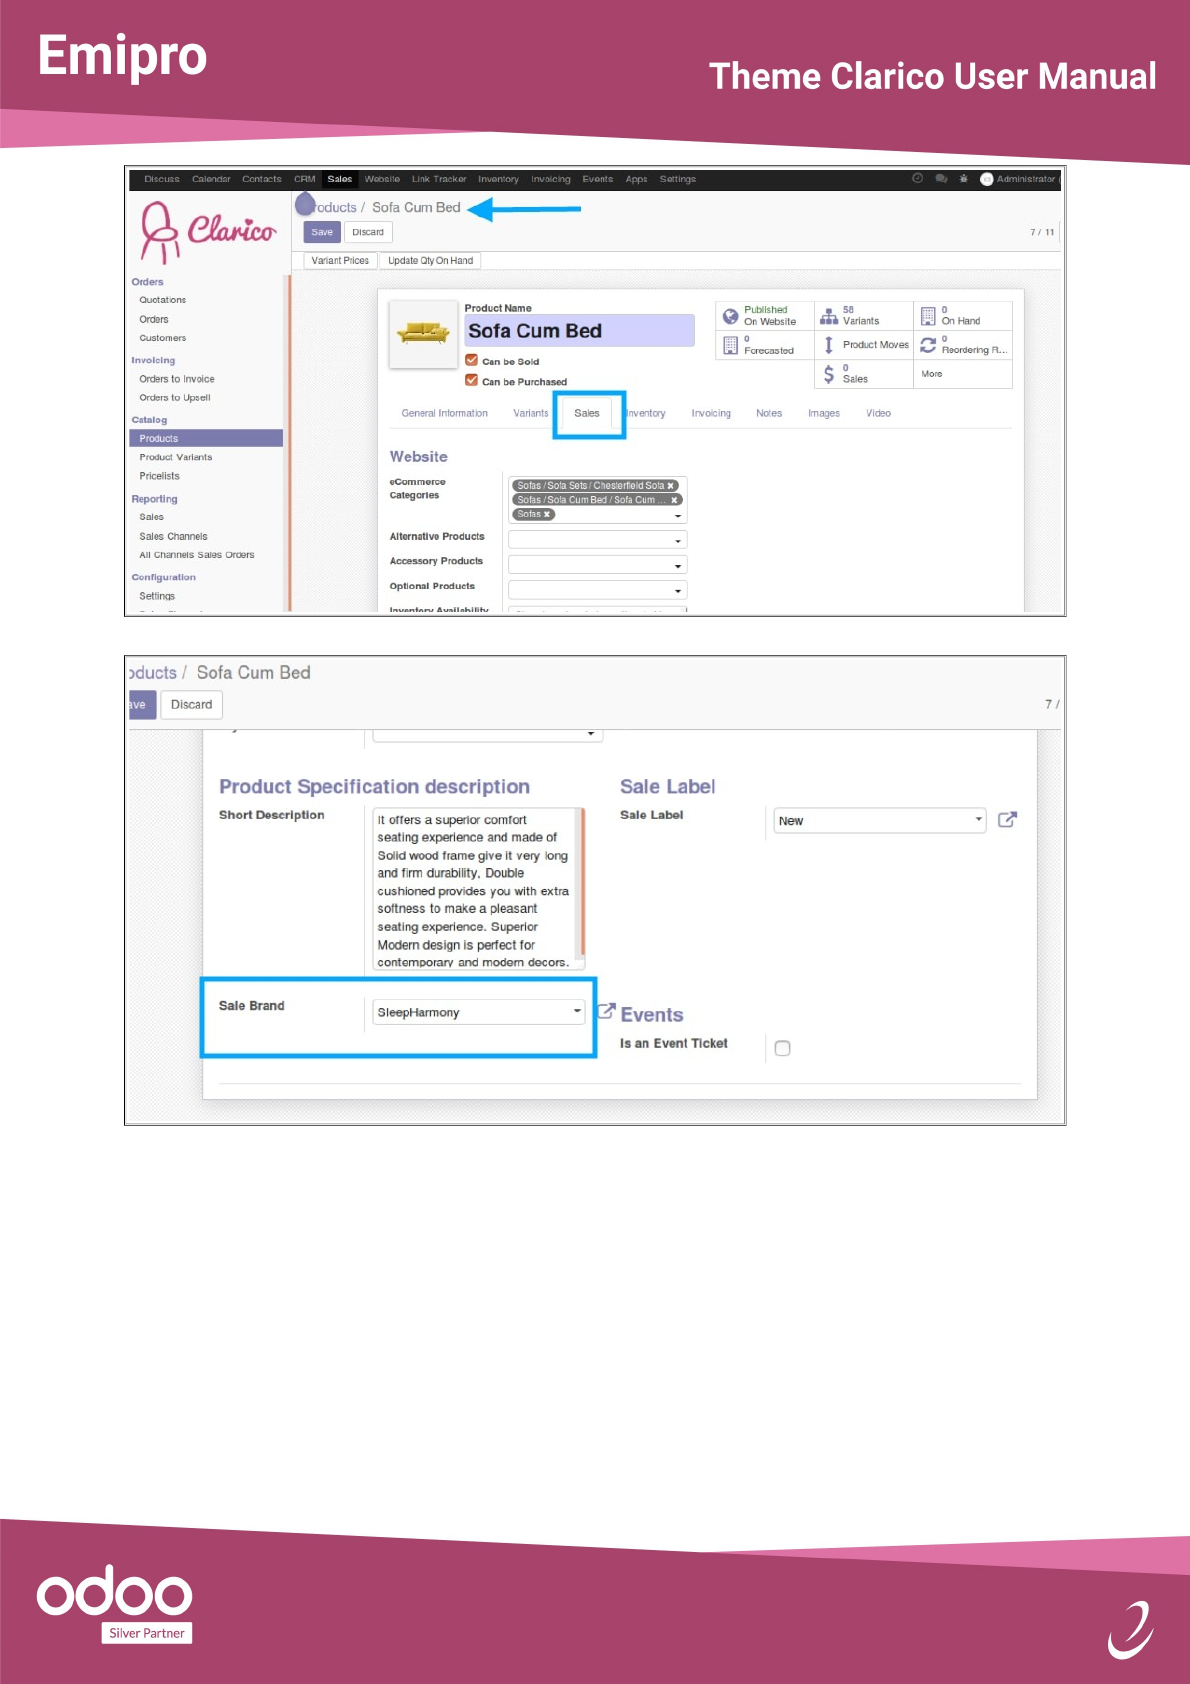The image size is (1190, 1684).
Task: Go to Products breadcrumb in top screenshot
Action: (335, 208)
